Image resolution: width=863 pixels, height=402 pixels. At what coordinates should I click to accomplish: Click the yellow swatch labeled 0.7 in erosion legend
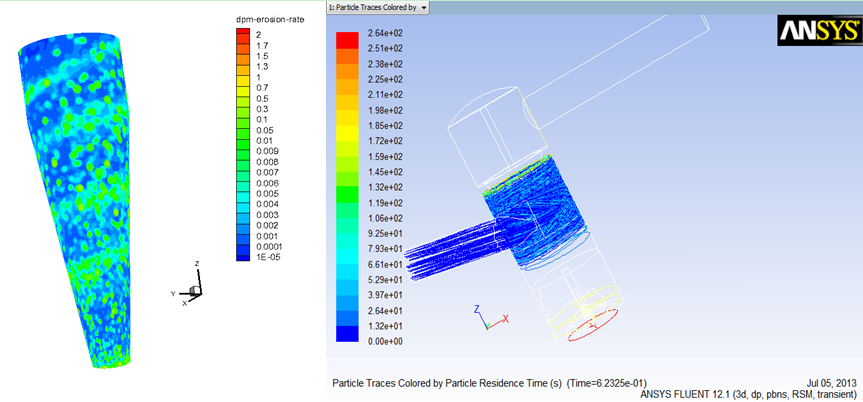coord(242,88)
